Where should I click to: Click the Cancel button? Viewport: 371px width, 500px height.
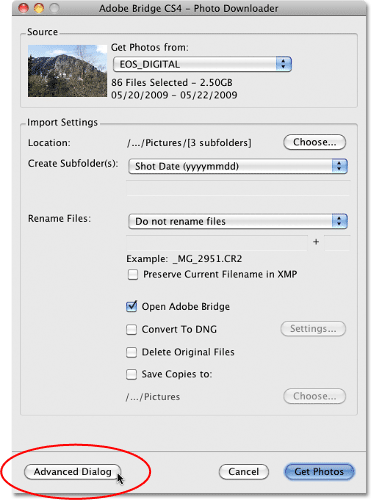click(244, 472)
